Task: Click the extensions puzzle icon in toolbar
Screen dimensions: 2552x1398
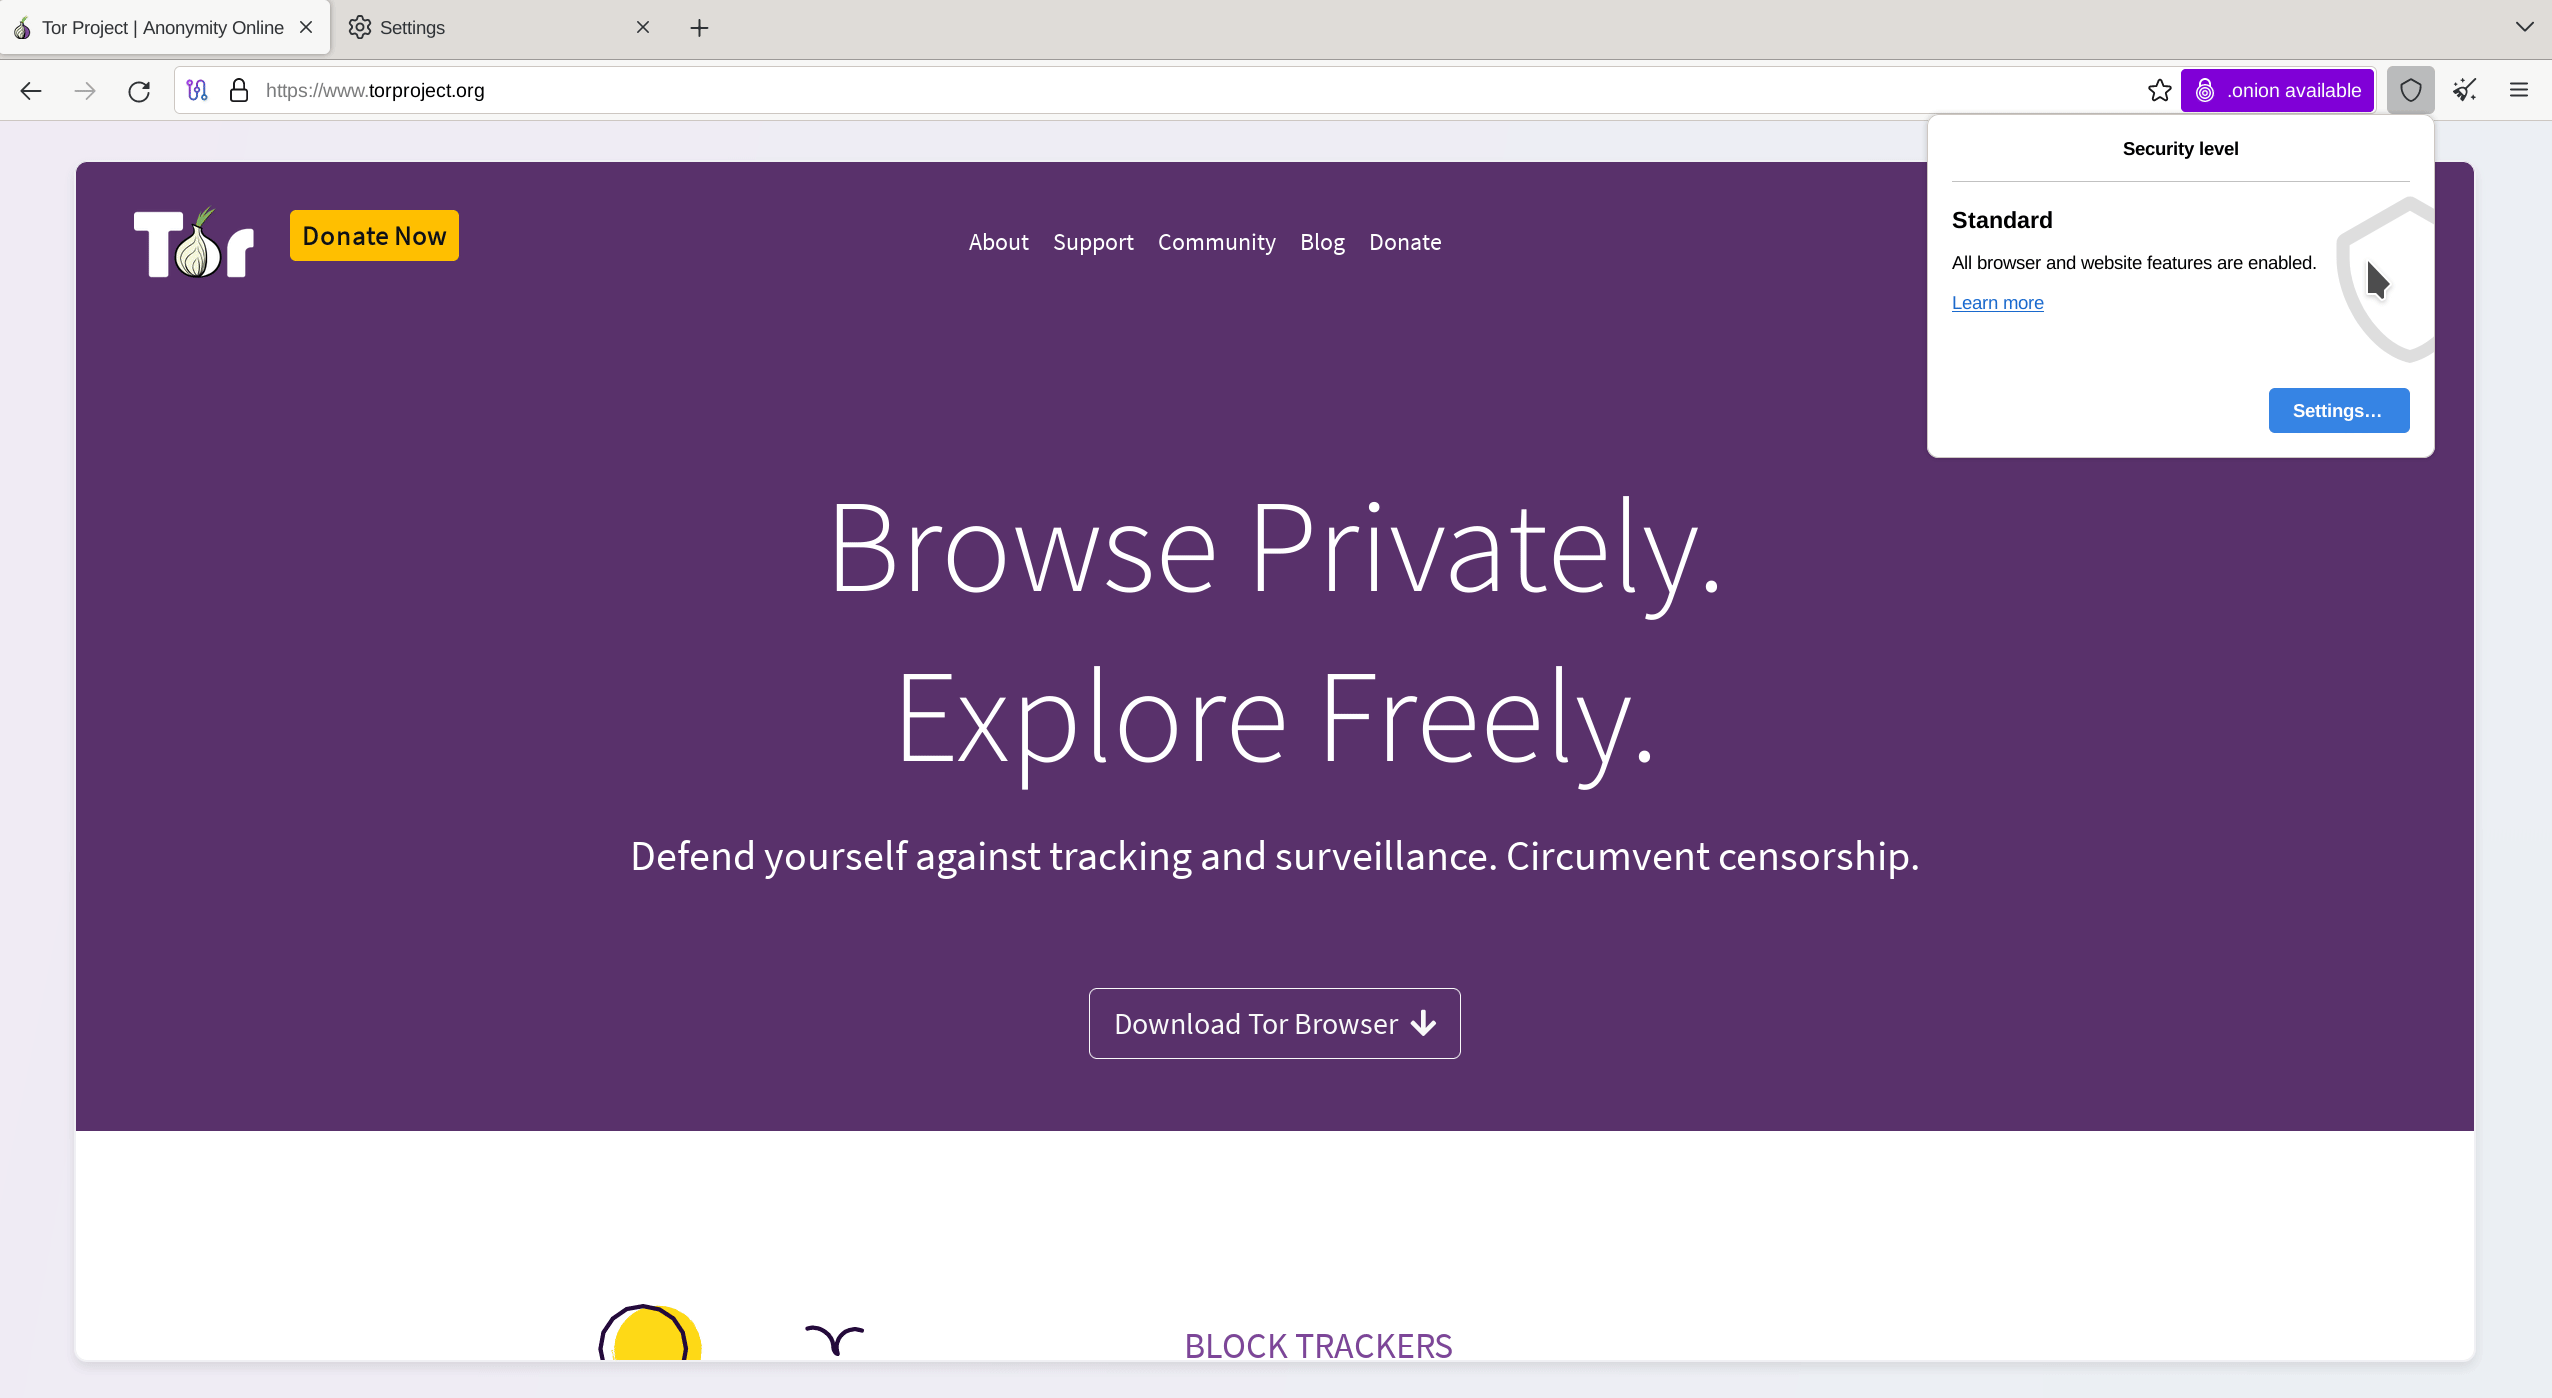Action: pos(2464,90)
